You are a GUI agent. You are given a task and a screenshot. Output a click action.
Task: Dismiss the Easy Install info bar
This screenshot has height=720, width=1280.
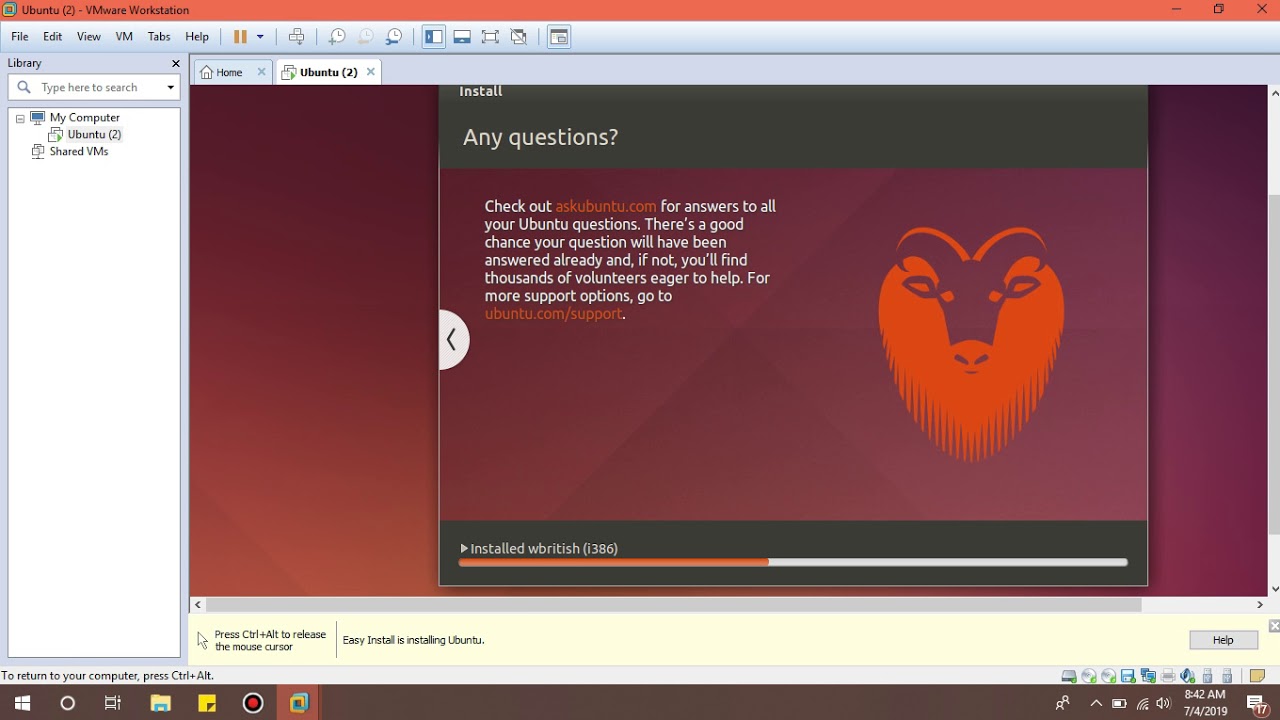(1274, 626)
